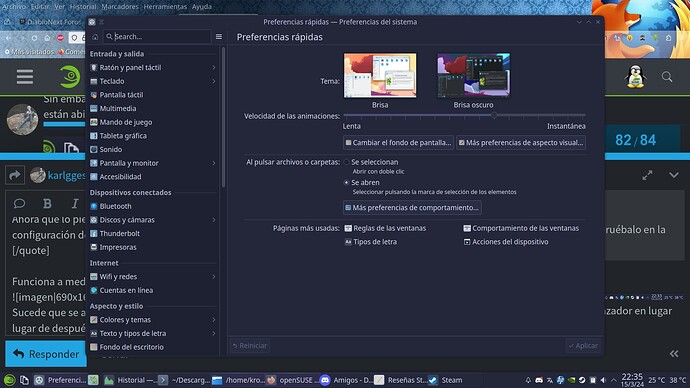Select Discos y cámaras entry
This screenshot has height=388, width=690.
click(153, 220)
